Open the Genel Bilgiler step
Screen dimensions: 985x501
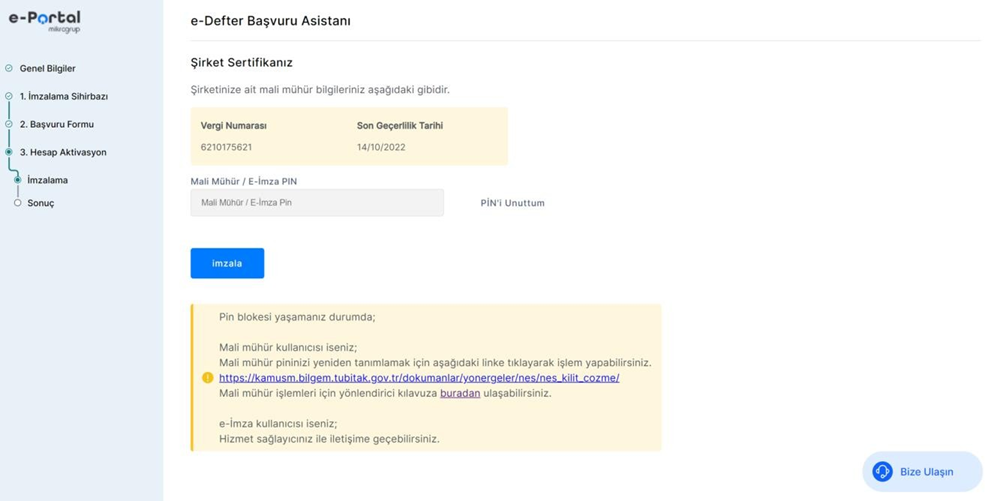pyautogui.click(x=47, y=69)
